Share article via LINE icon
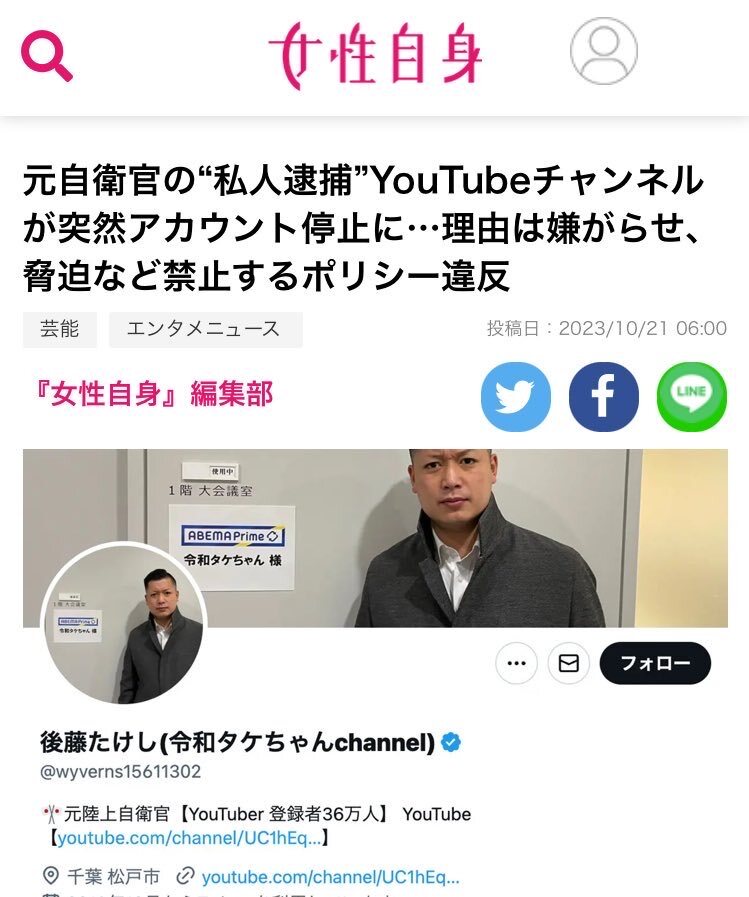This screenshot has width=749, height=897. (692, 396)
